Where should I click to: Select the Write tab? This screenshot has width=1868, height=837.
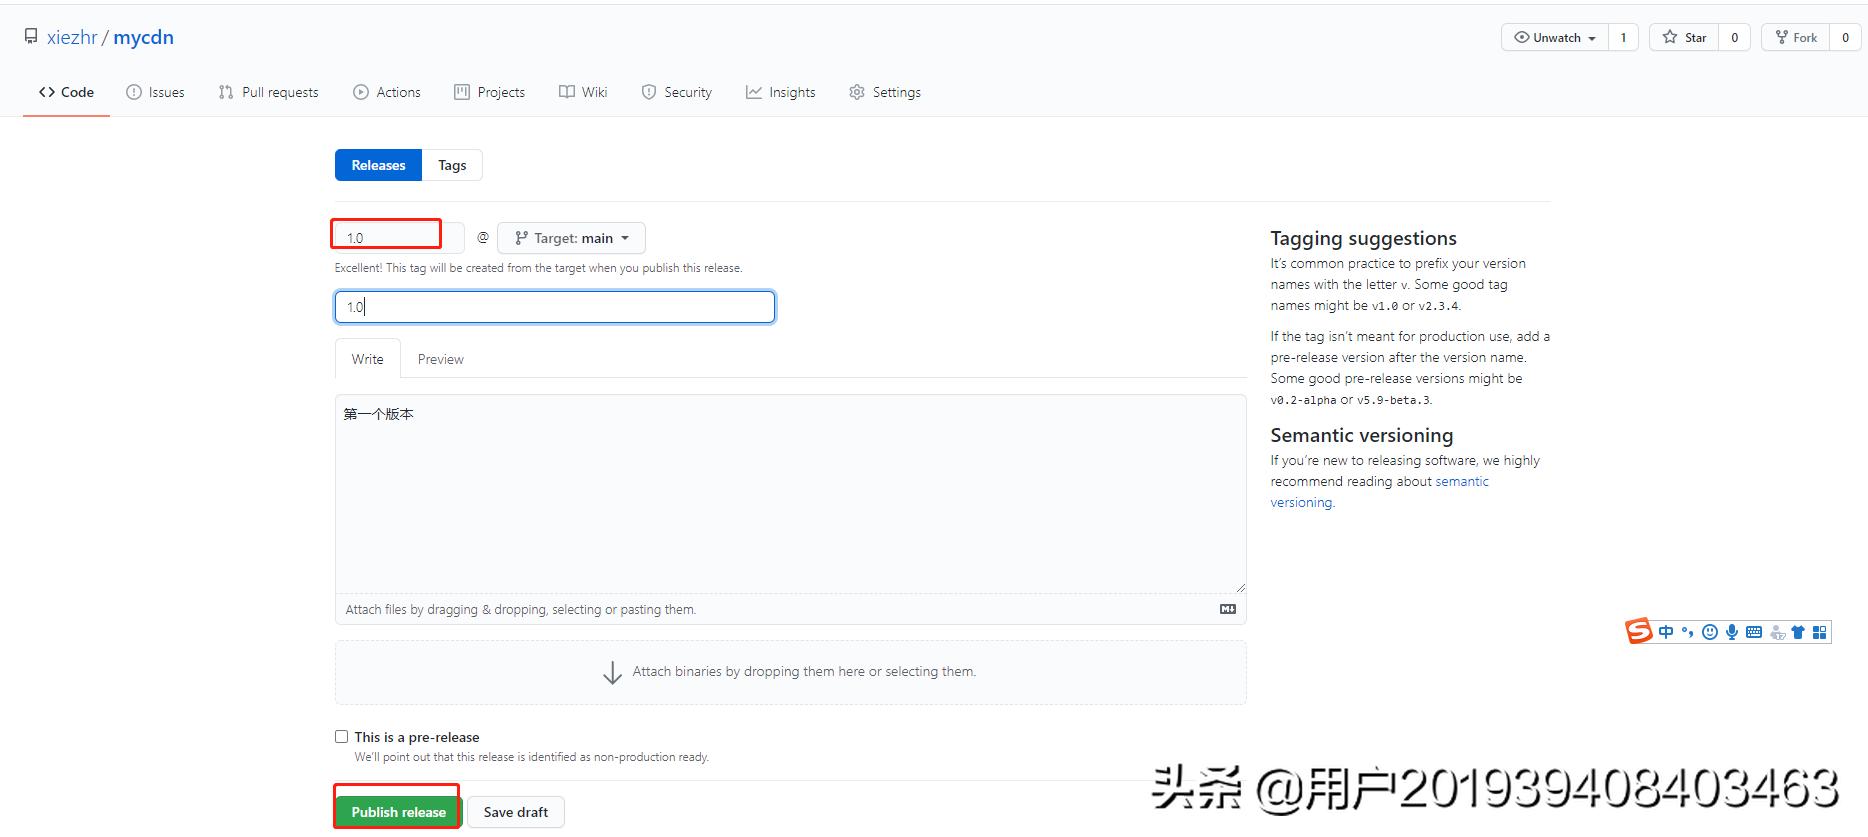367,359
